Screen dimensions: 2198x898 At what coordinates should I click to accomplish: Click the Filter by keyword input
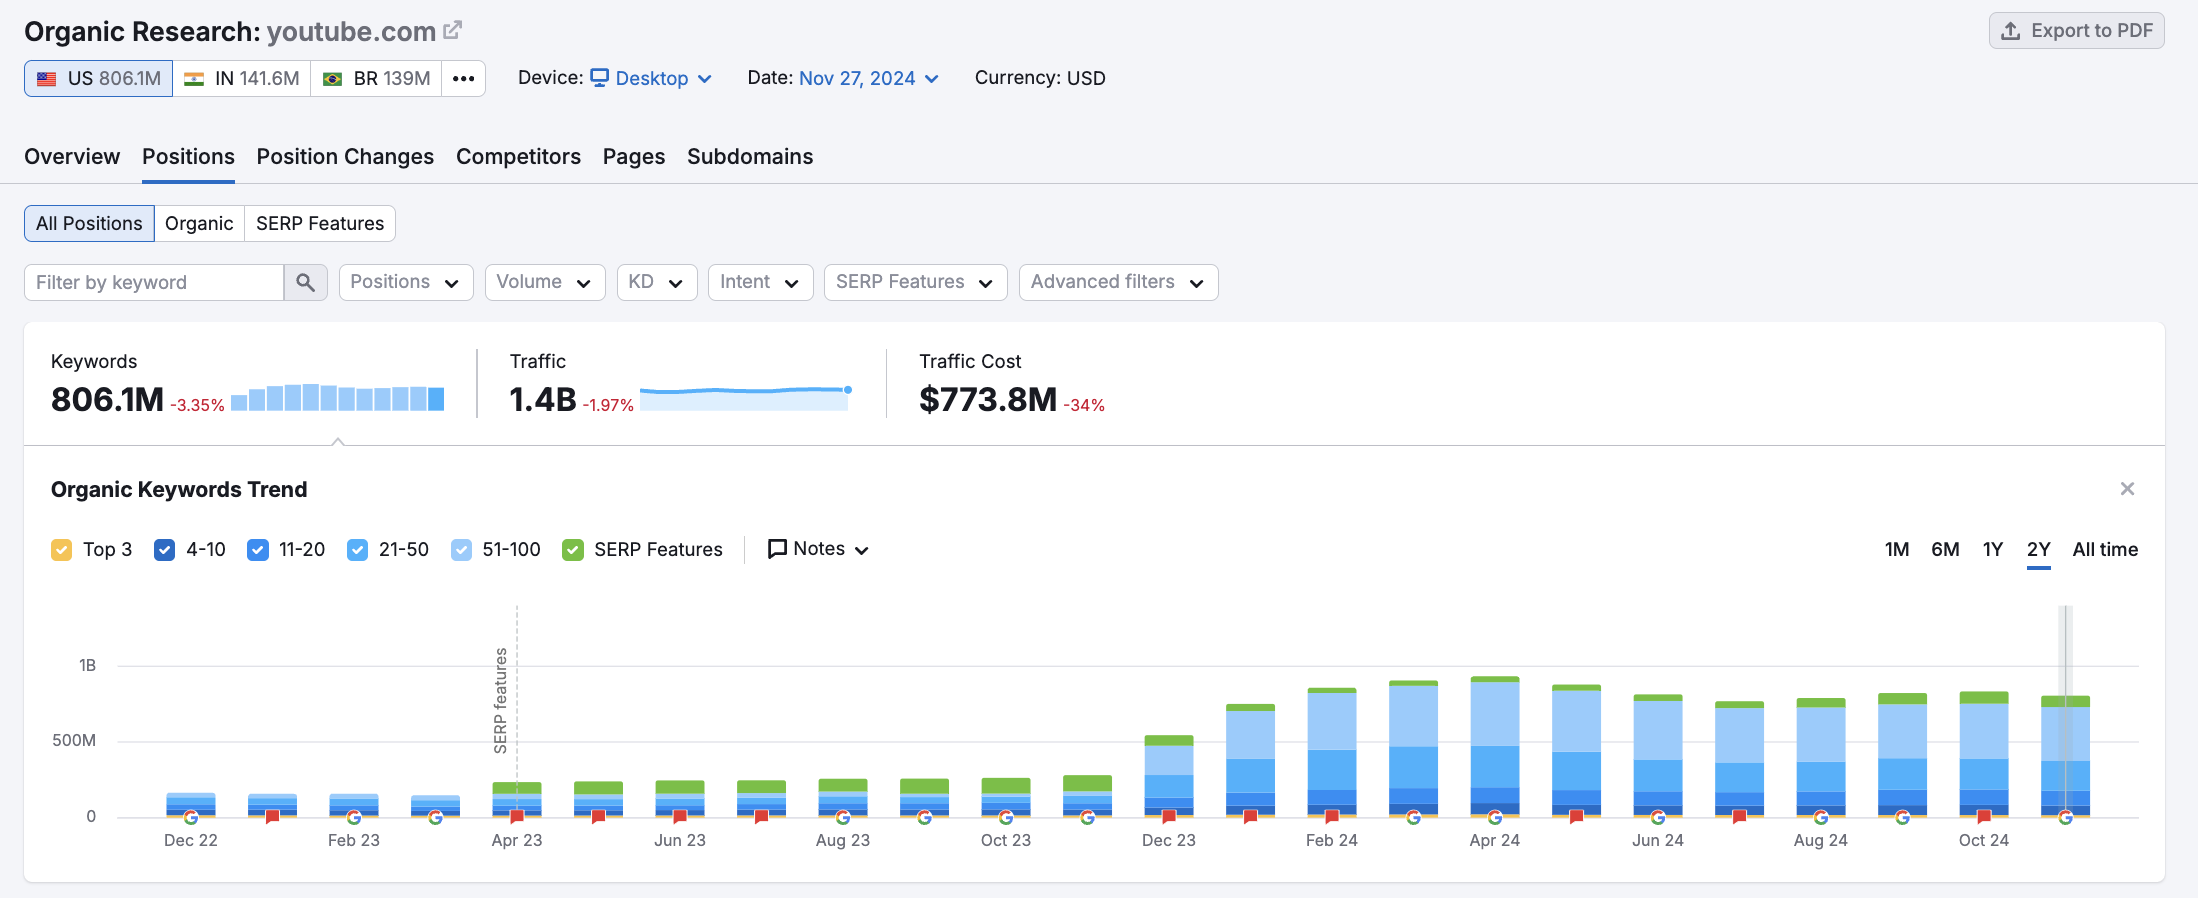[154, 282]
